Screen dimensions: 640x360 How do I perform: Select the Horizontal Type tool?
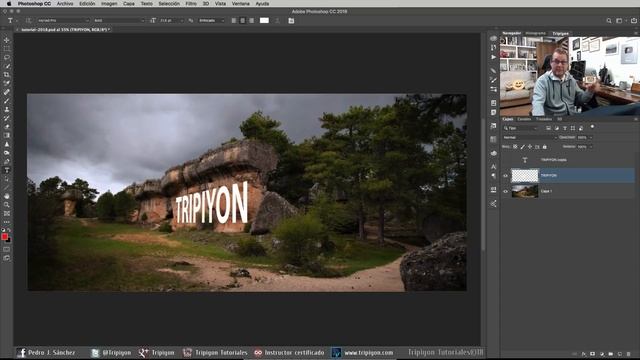[x=7, y=170]
